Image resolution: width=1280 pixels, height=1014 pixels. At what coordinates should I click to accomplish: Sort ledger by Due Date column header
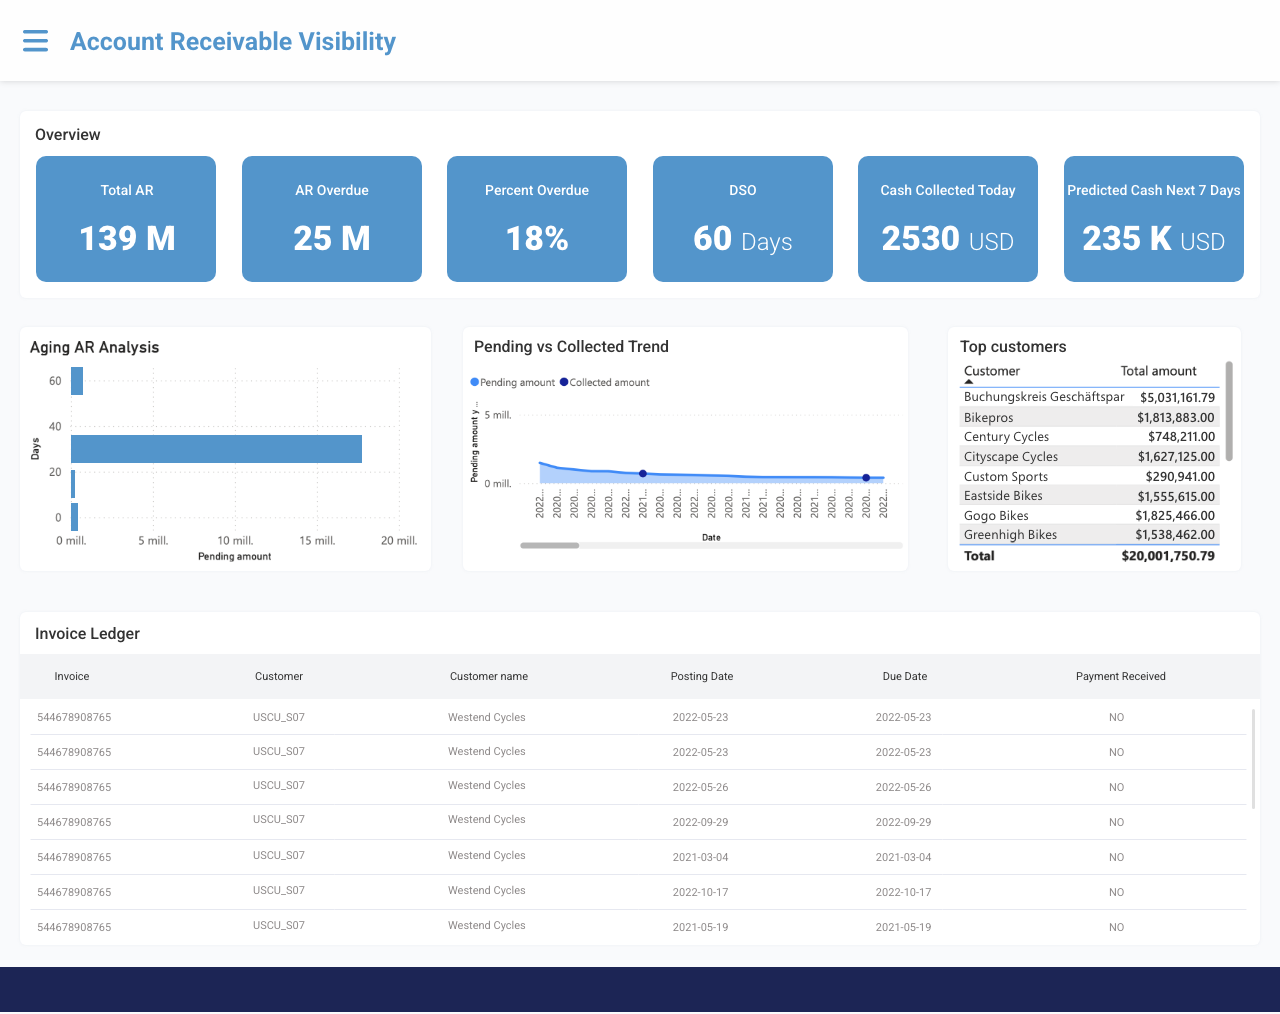pos(904,677)
